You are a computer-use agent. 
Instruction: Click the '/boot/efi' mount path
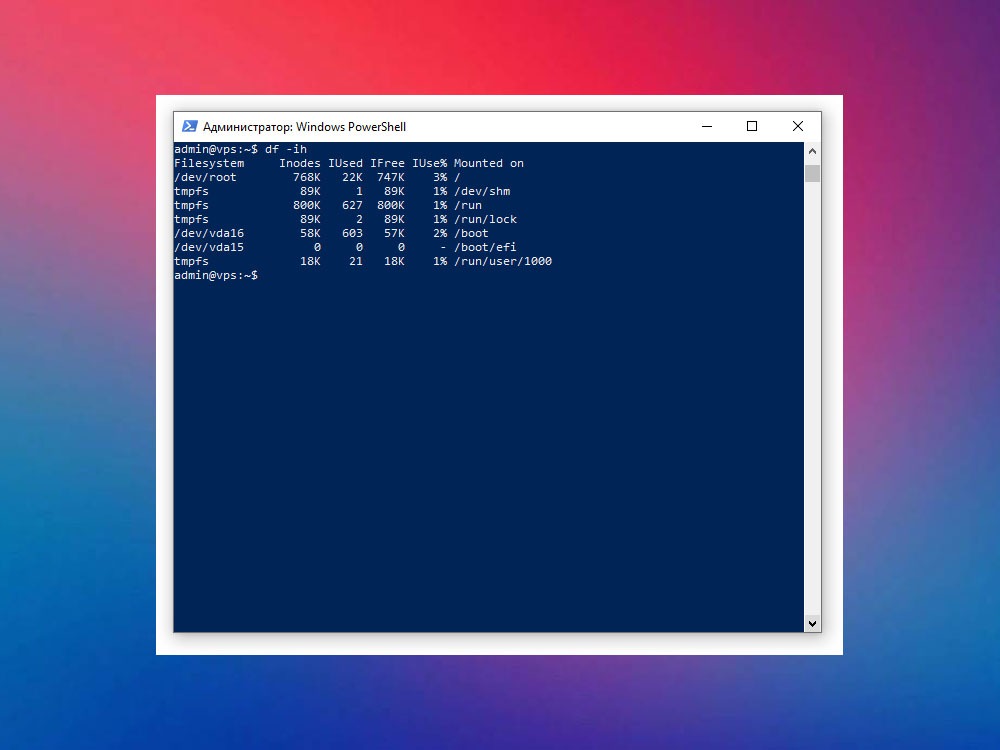coord(485,247)
